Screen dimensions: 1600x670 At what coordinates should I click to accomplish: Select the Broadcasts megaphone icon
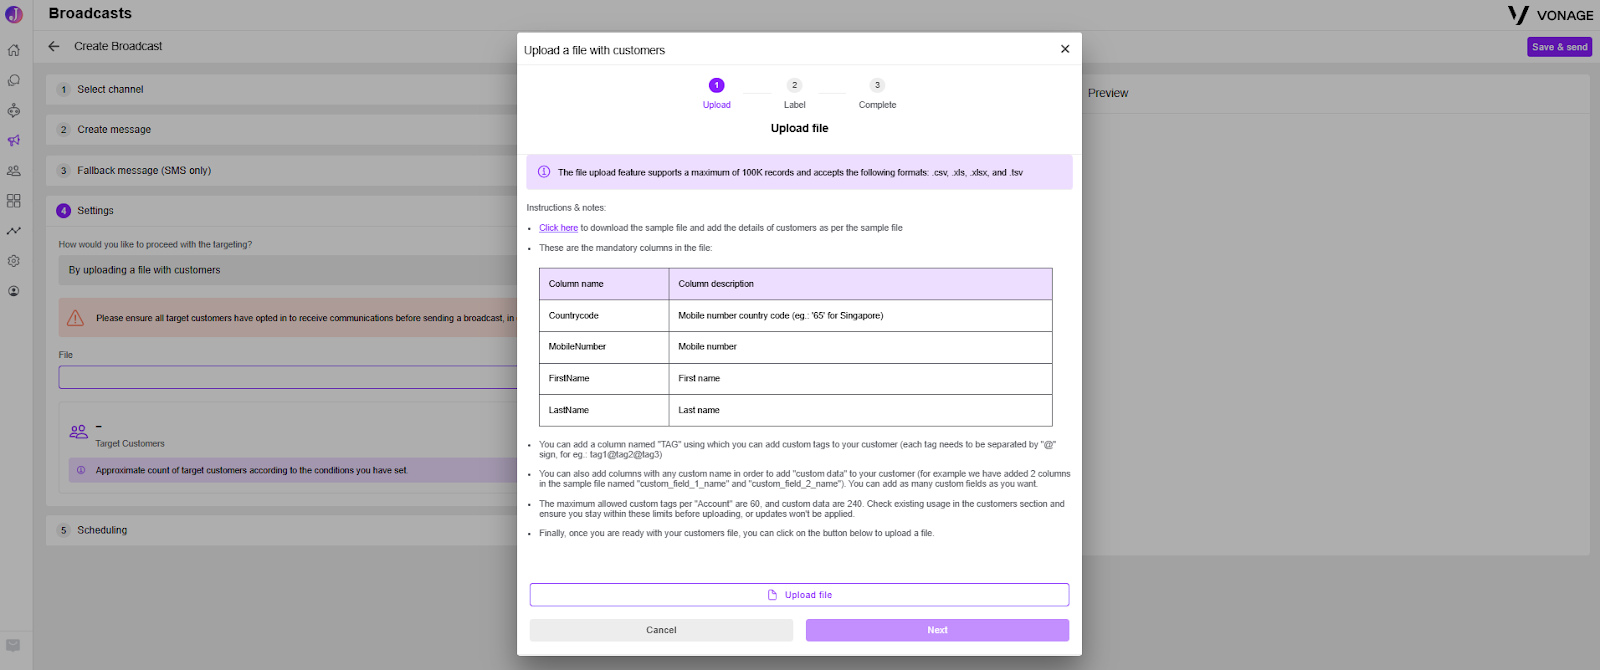point(14,141)
